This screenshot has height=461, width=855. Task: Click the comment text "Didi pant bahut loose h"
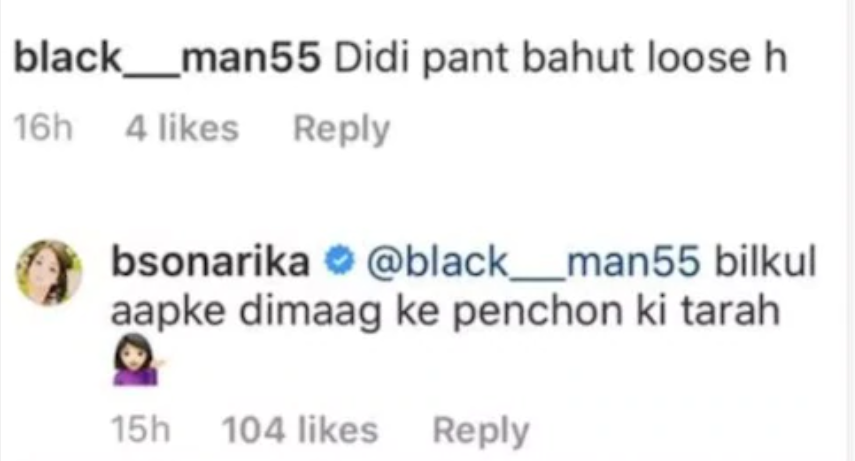click(561, 58)
